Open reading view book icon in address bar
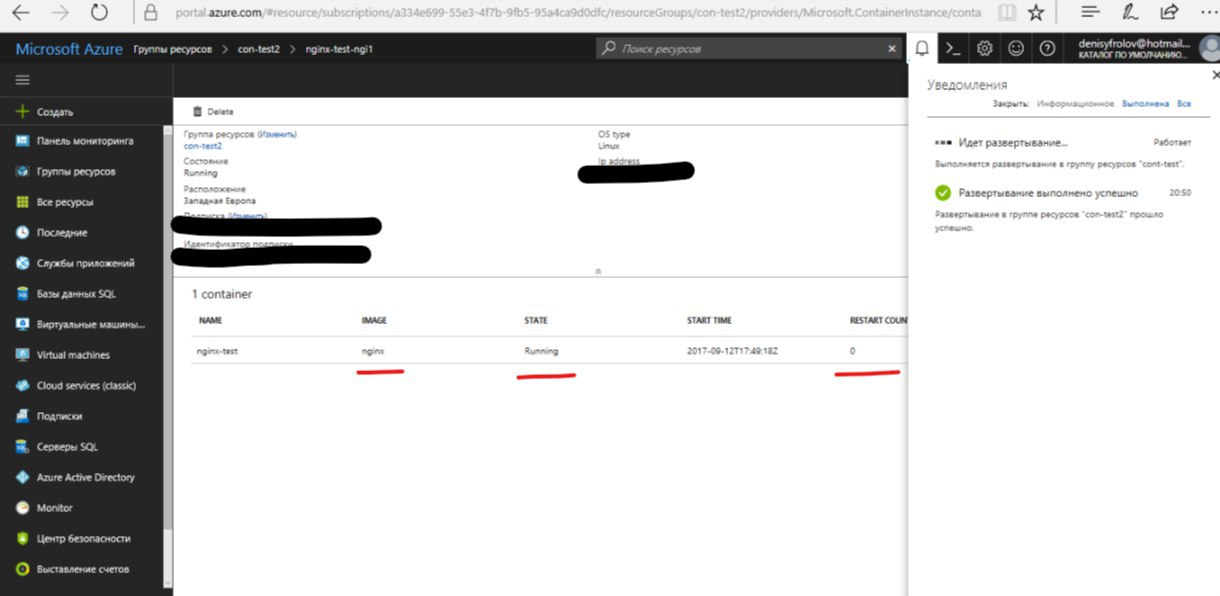Image resolution: width=1220 pixels, height=596 pixels. [1007, 13]
